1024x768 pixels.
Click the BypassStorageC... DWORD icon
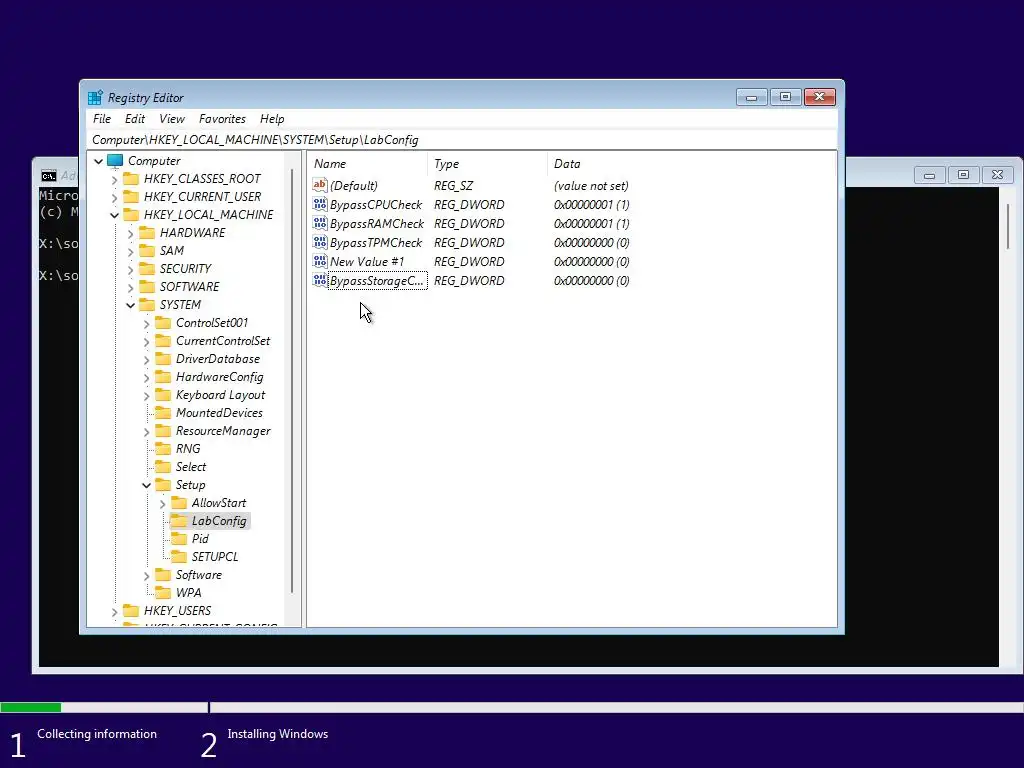click(319, 280)
